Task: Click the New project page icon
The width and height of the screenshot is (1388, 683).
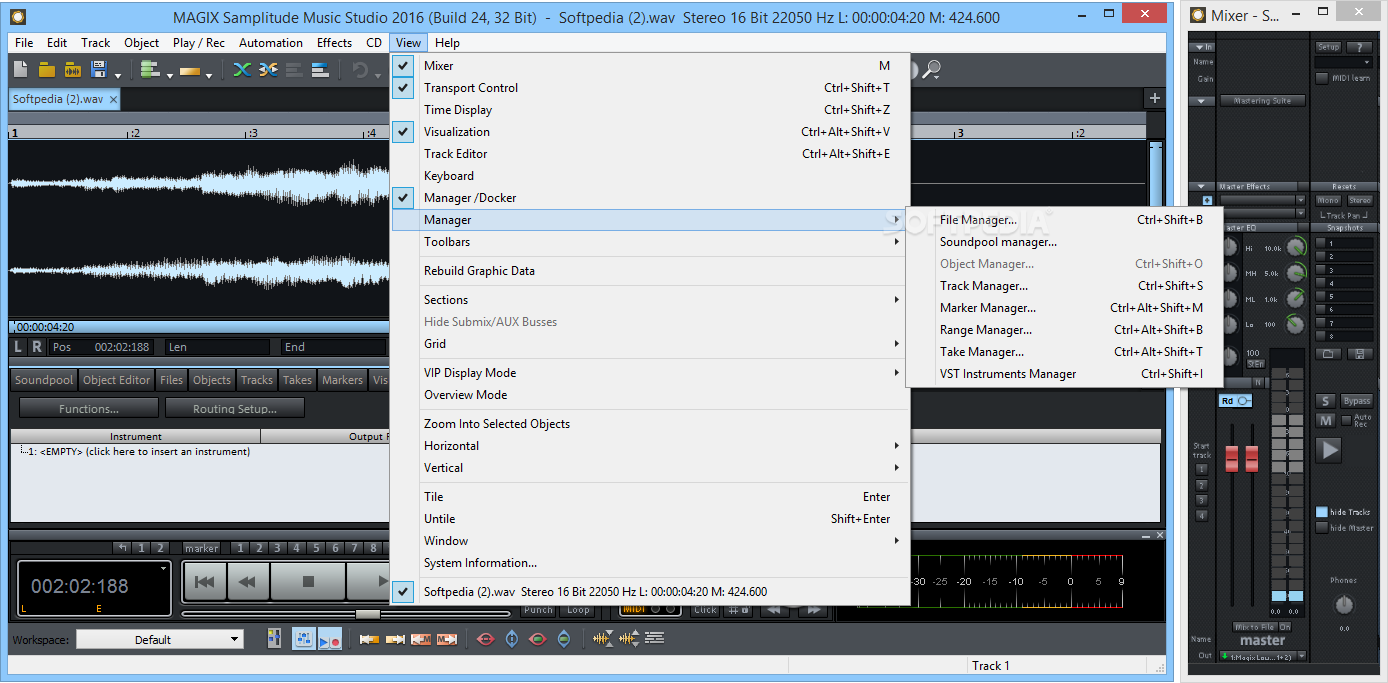Action: tap(21, 70)
